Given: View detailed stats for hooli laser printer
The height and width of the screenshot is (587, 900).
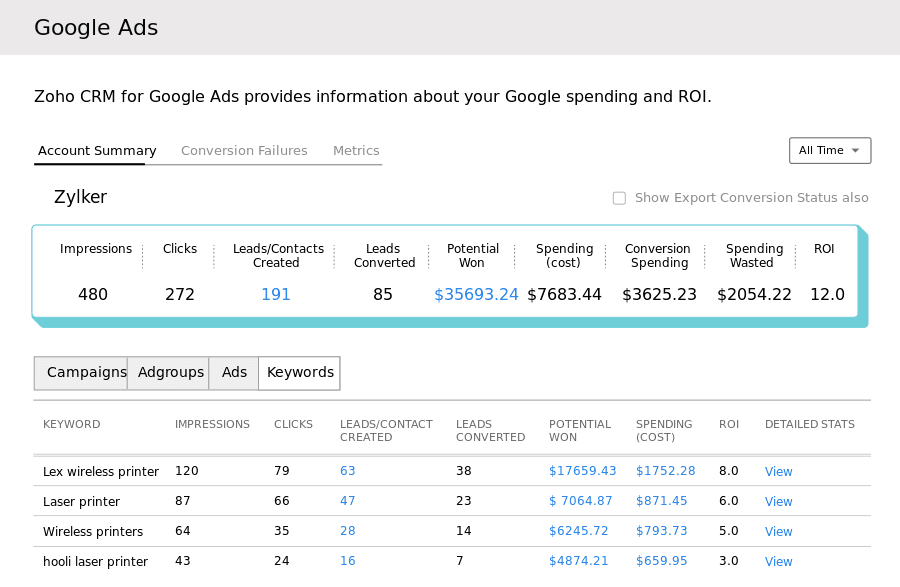Looking at the screenshot, I should (x=778, y=561).
